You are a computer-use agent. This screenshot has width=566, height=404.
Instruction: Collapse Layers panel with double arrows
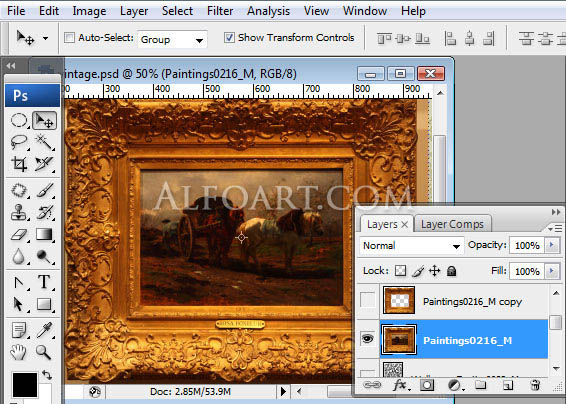pos(556,212)
